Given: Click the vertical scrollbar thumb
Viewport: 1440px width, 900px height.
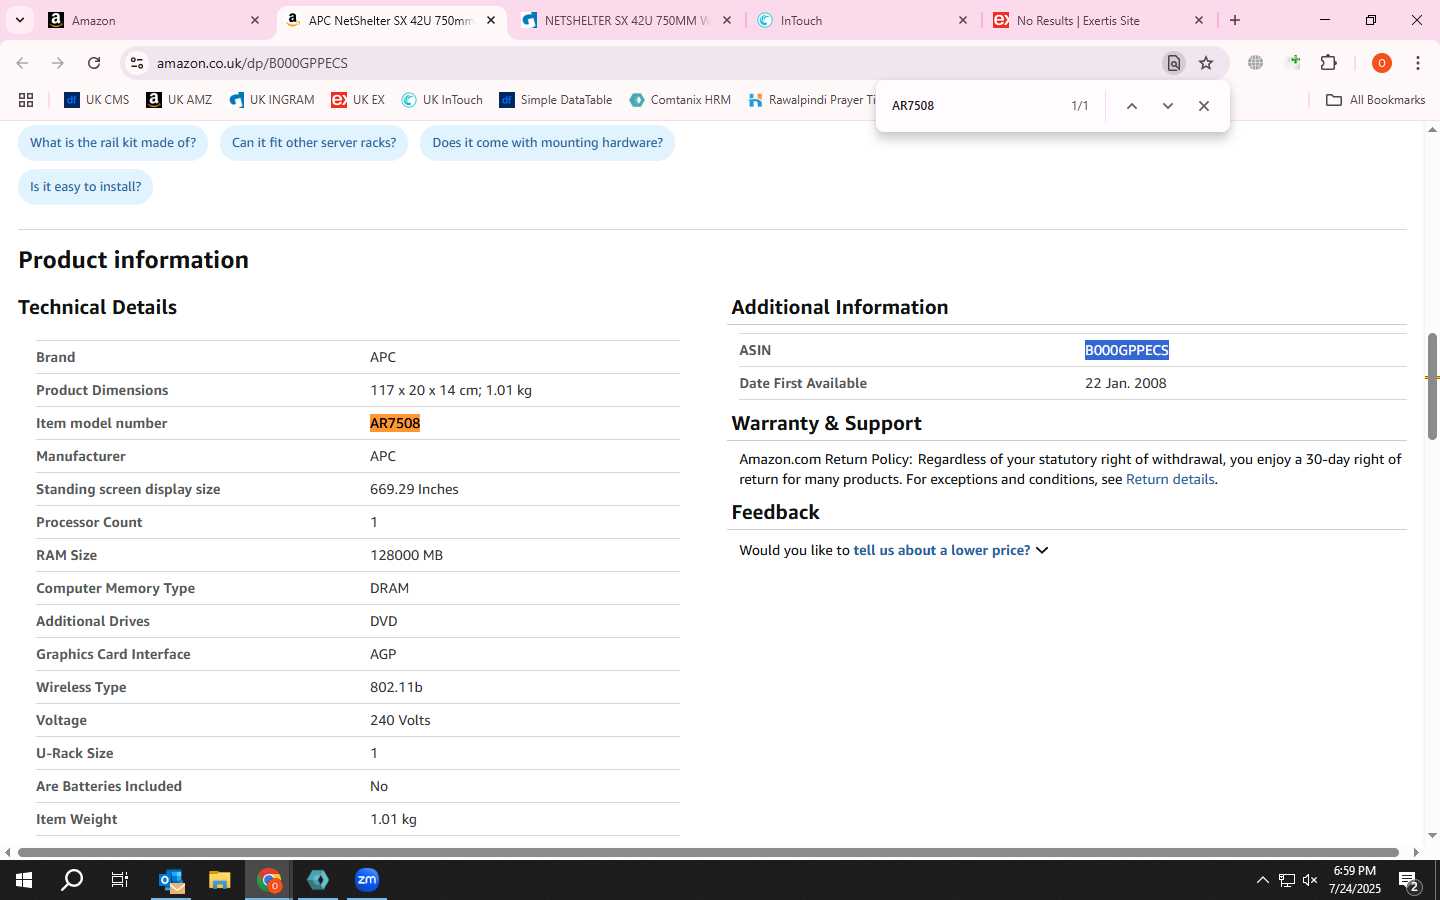Looking at the screenshot, I should pyautogui.click(x=1431, y=386).
